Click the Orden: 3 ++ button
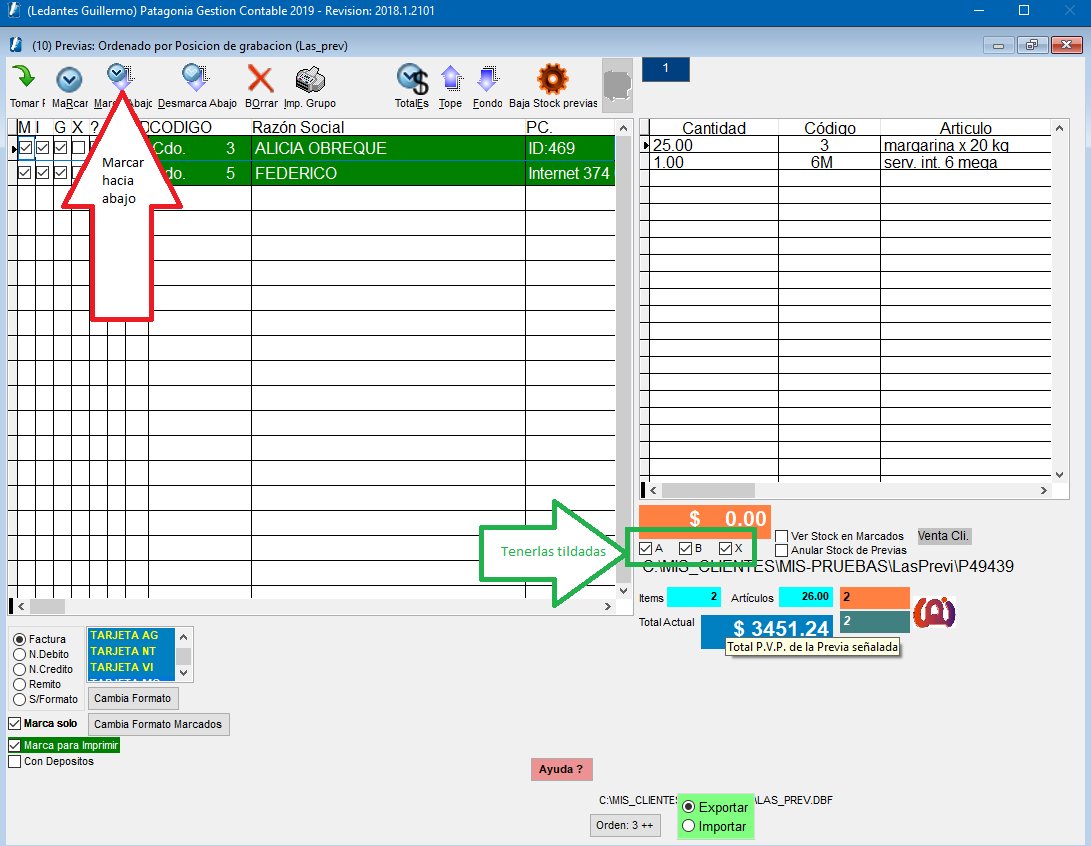1091x846 pixels. pyautogui.click(x=625, y=825)
